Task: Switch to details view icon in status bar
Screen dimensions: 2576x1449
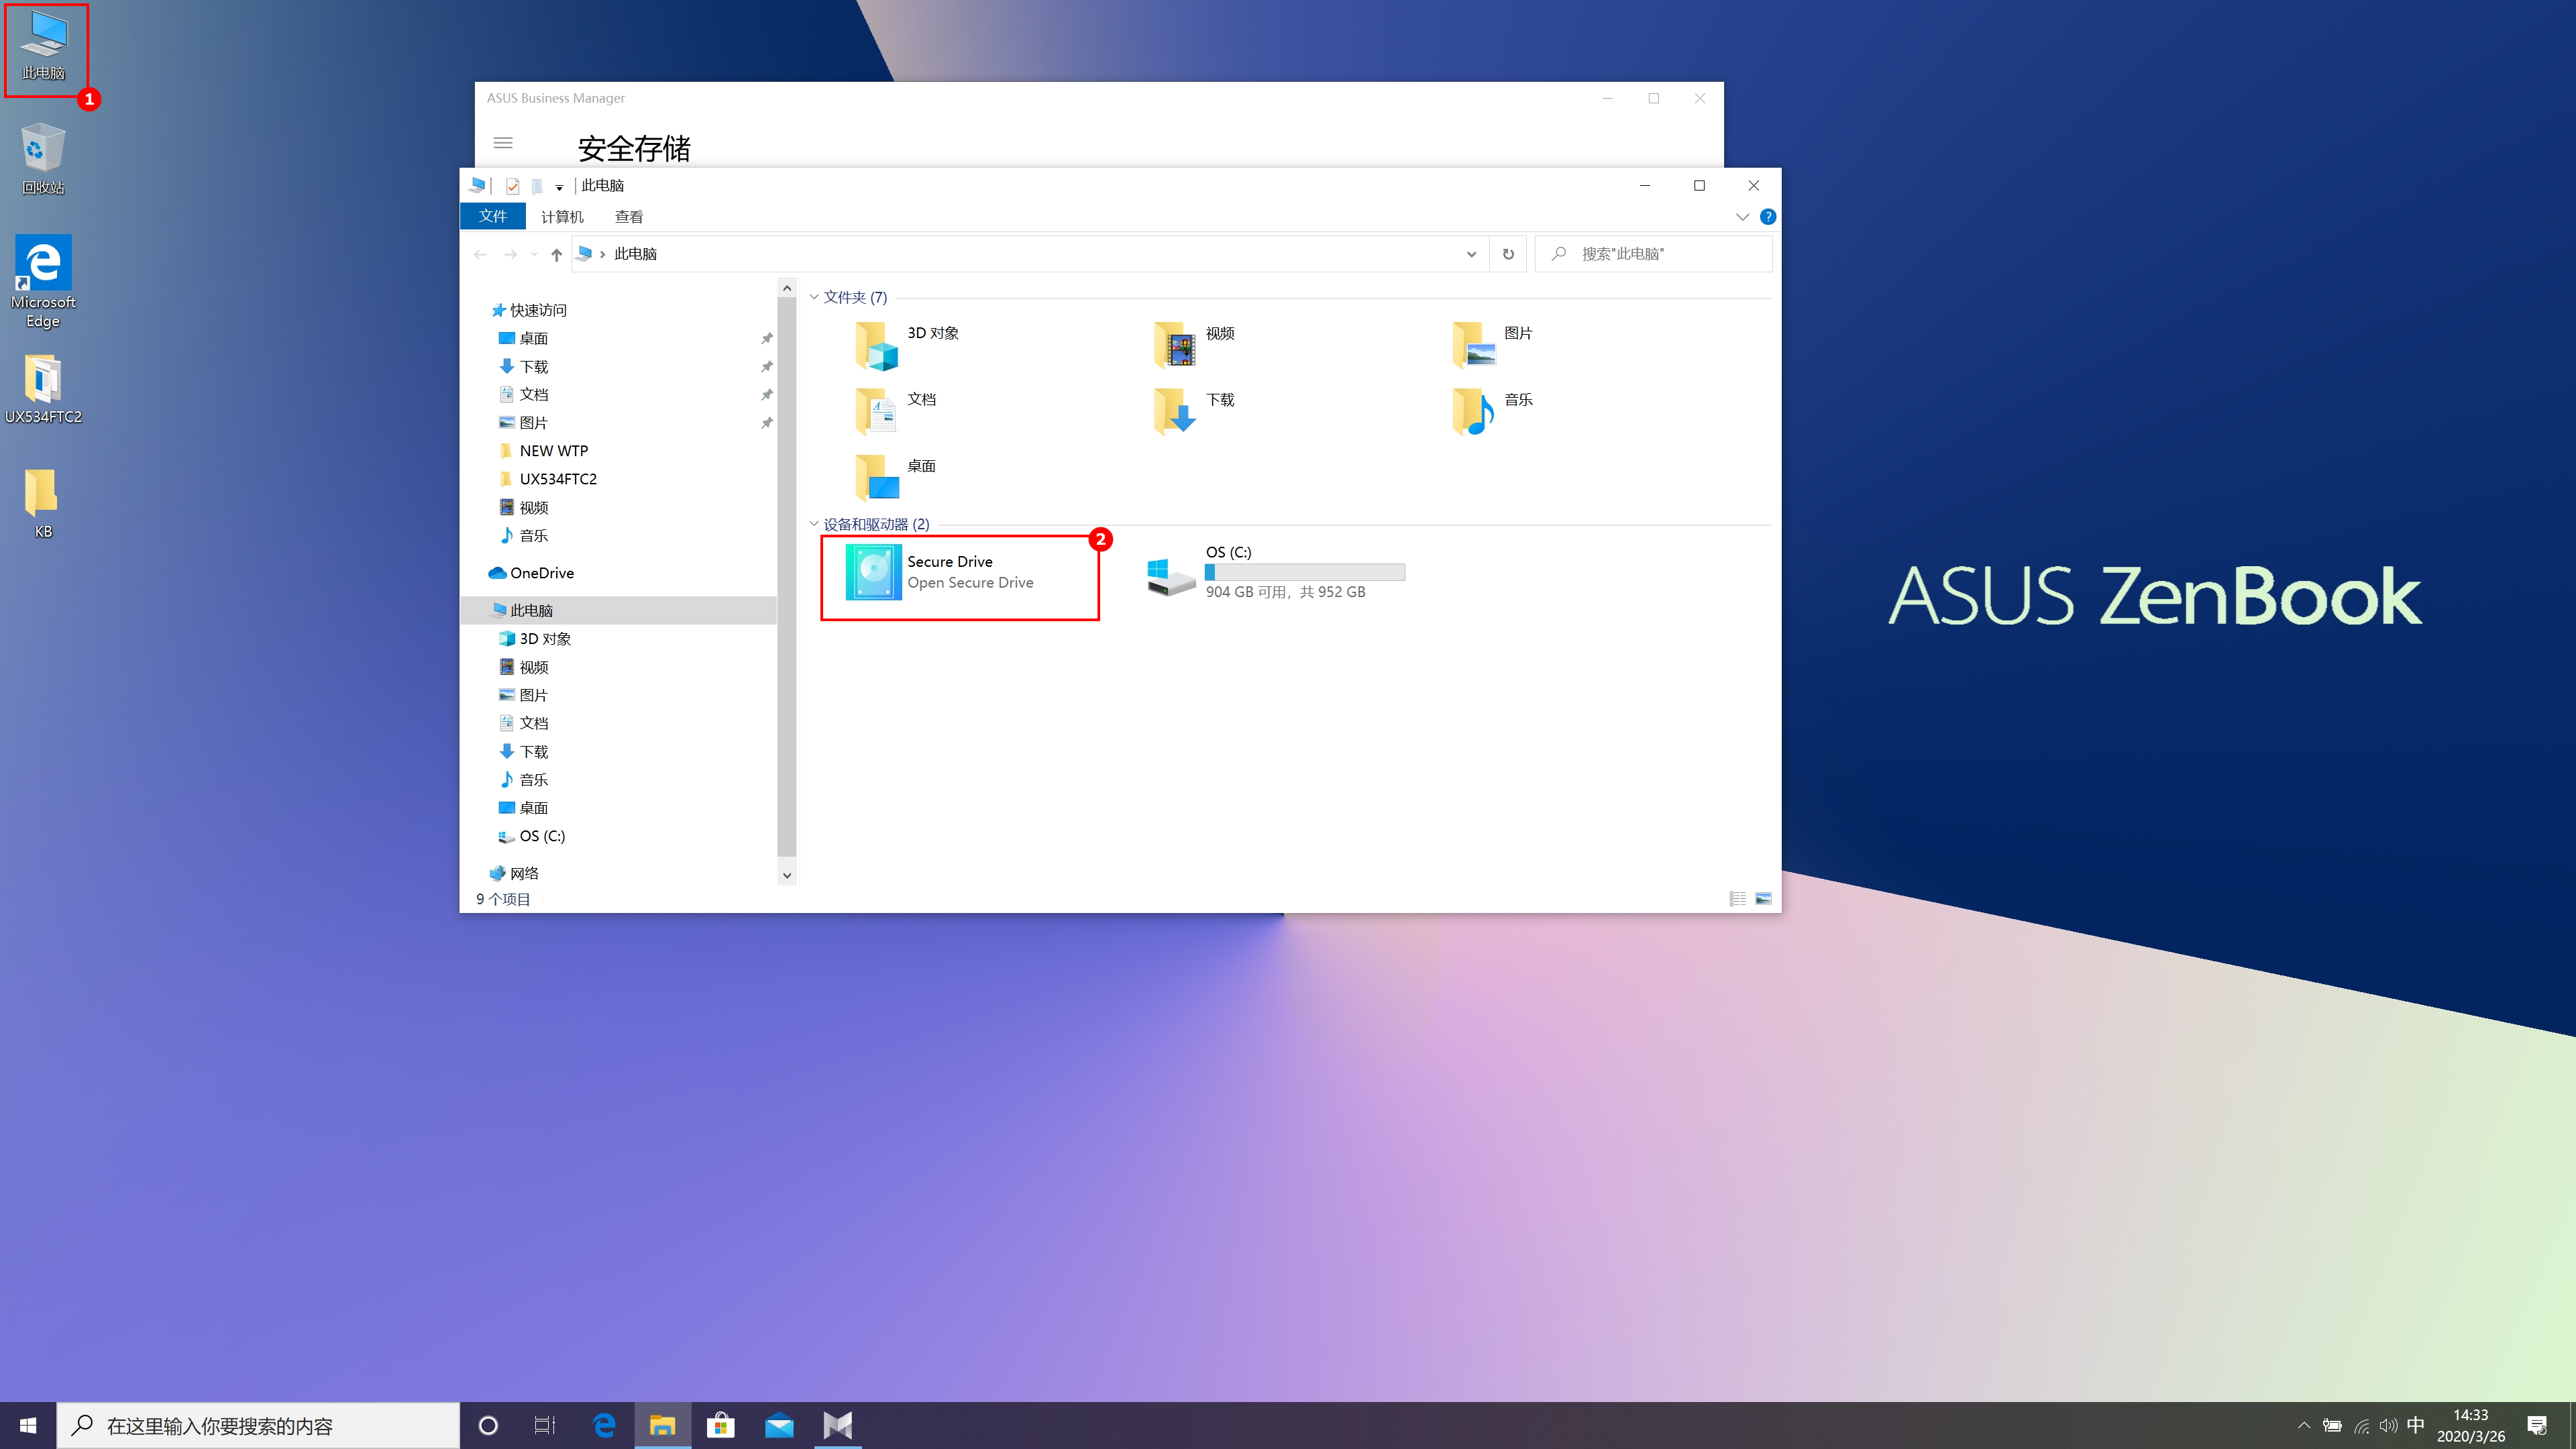Action: point(1738,899)
